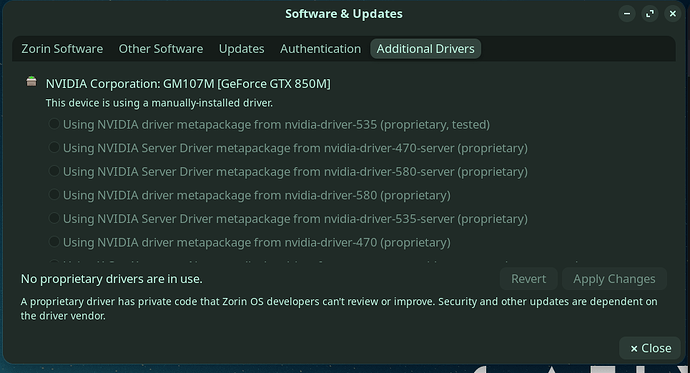Viewport: 690px width, 373px height.
Task: Open the Zorin Software tab
Action: pos(62,49)
